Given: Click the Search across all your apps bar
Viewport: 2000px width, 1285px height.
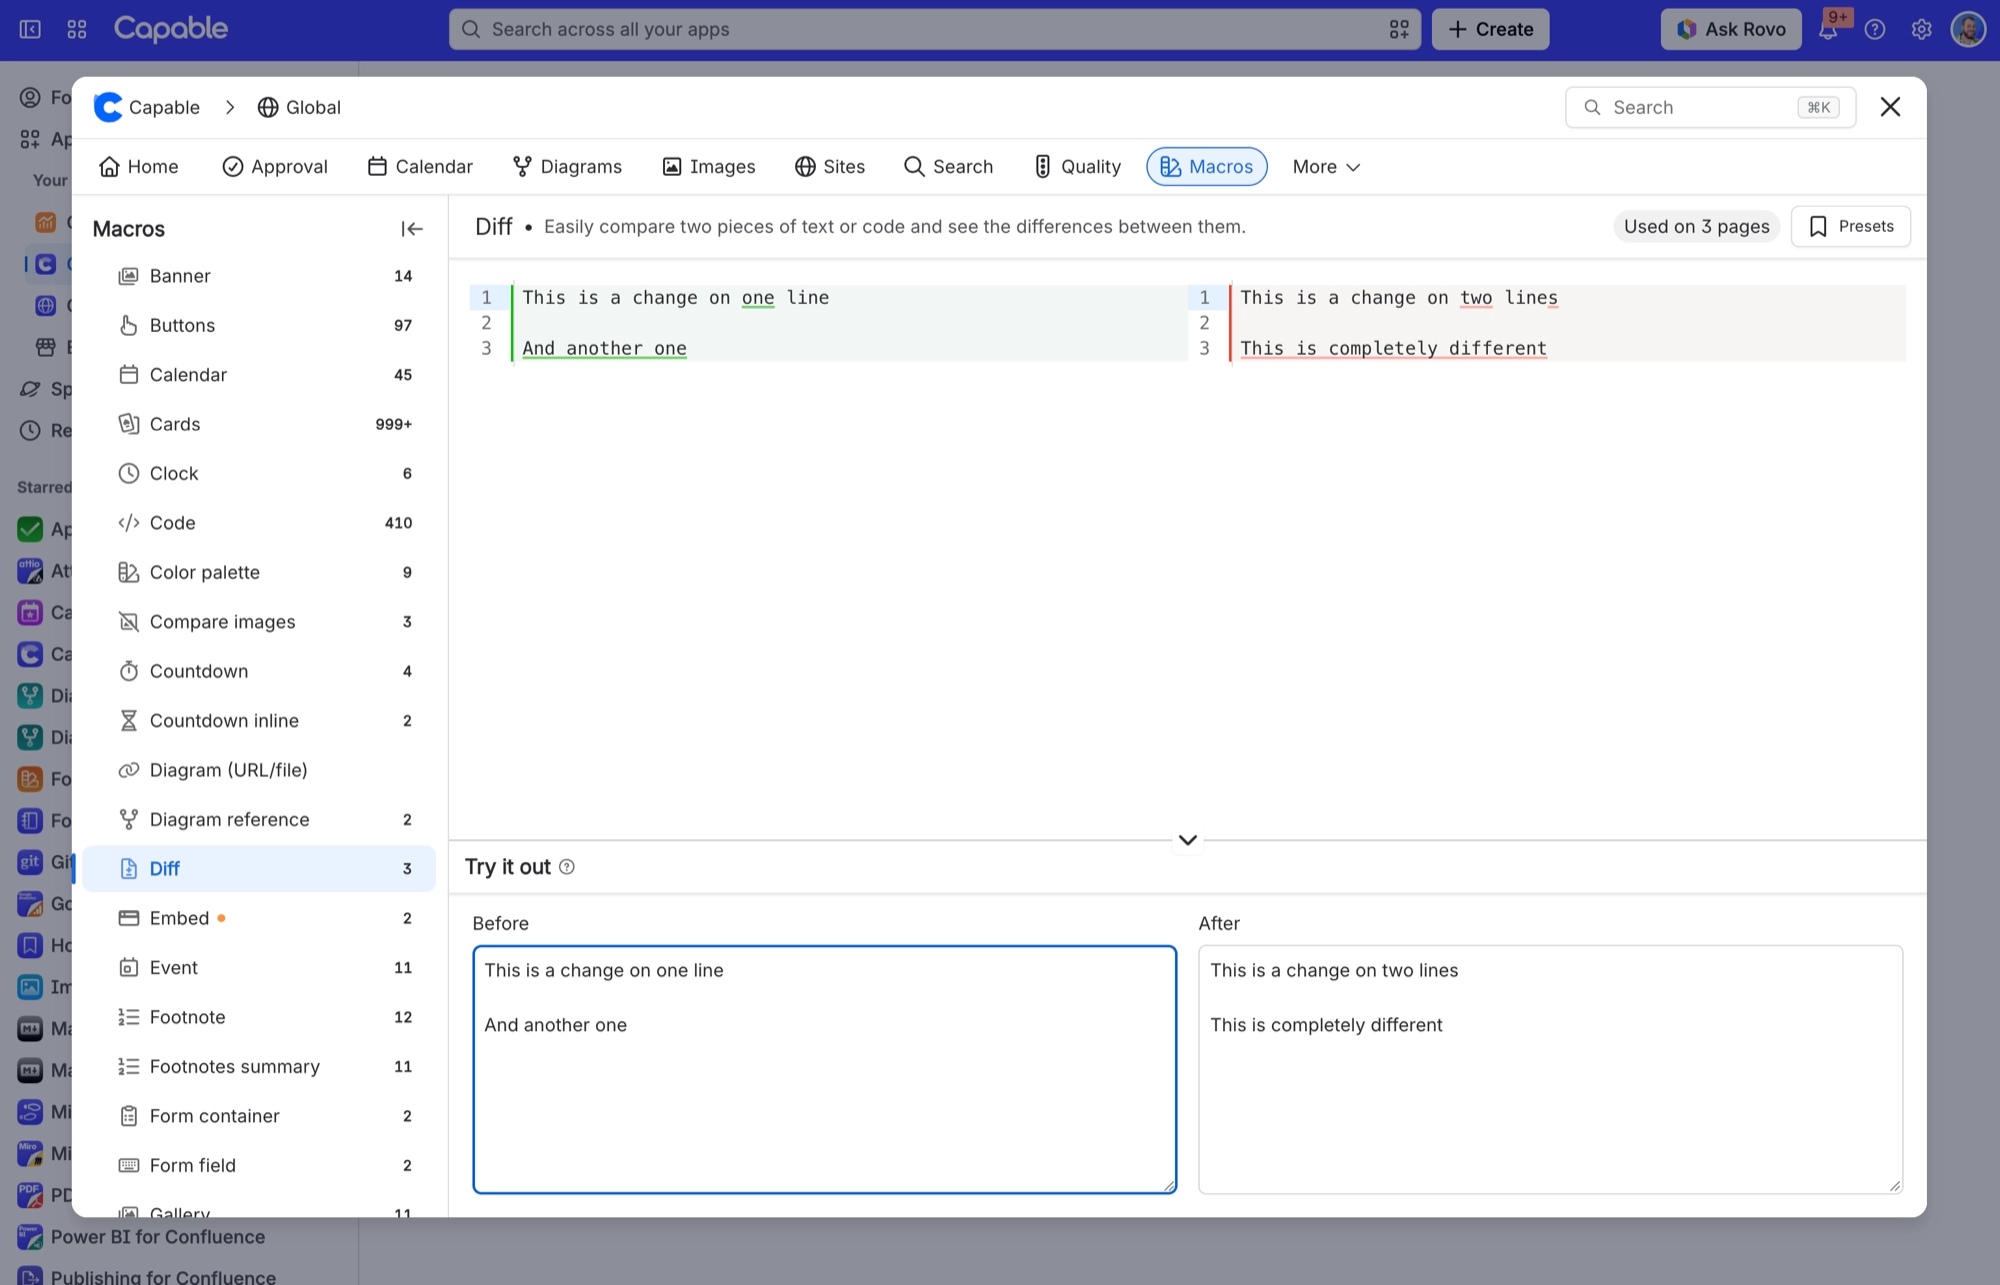Looking at the screenshot, I should tap(934, 29).
